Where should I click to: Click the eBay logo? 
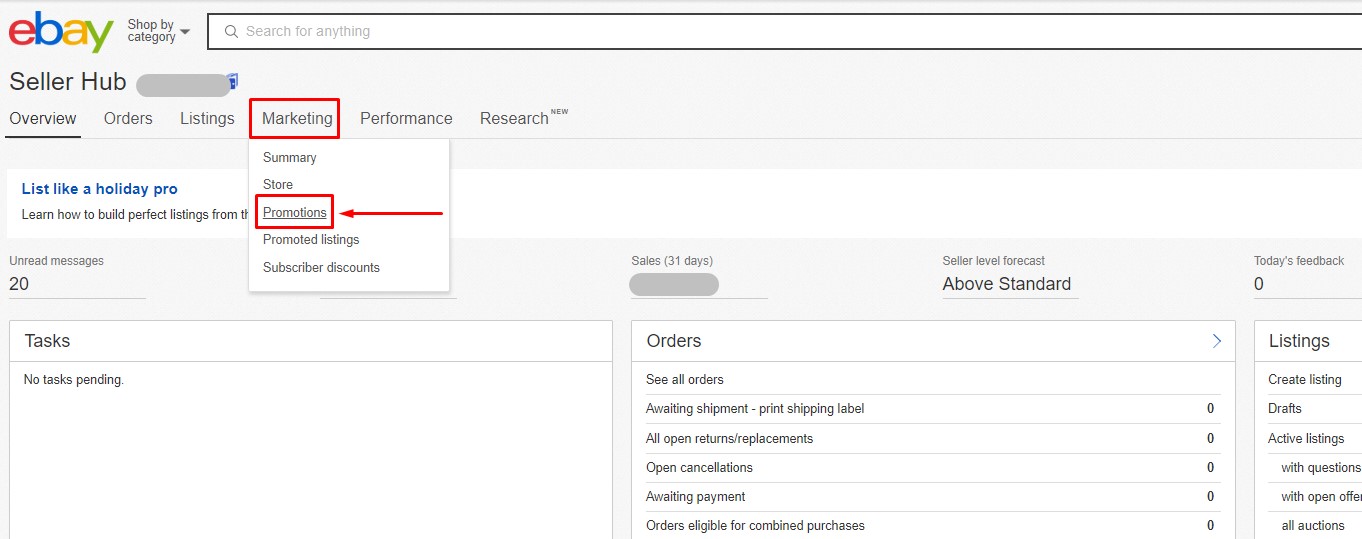(61, 32)
